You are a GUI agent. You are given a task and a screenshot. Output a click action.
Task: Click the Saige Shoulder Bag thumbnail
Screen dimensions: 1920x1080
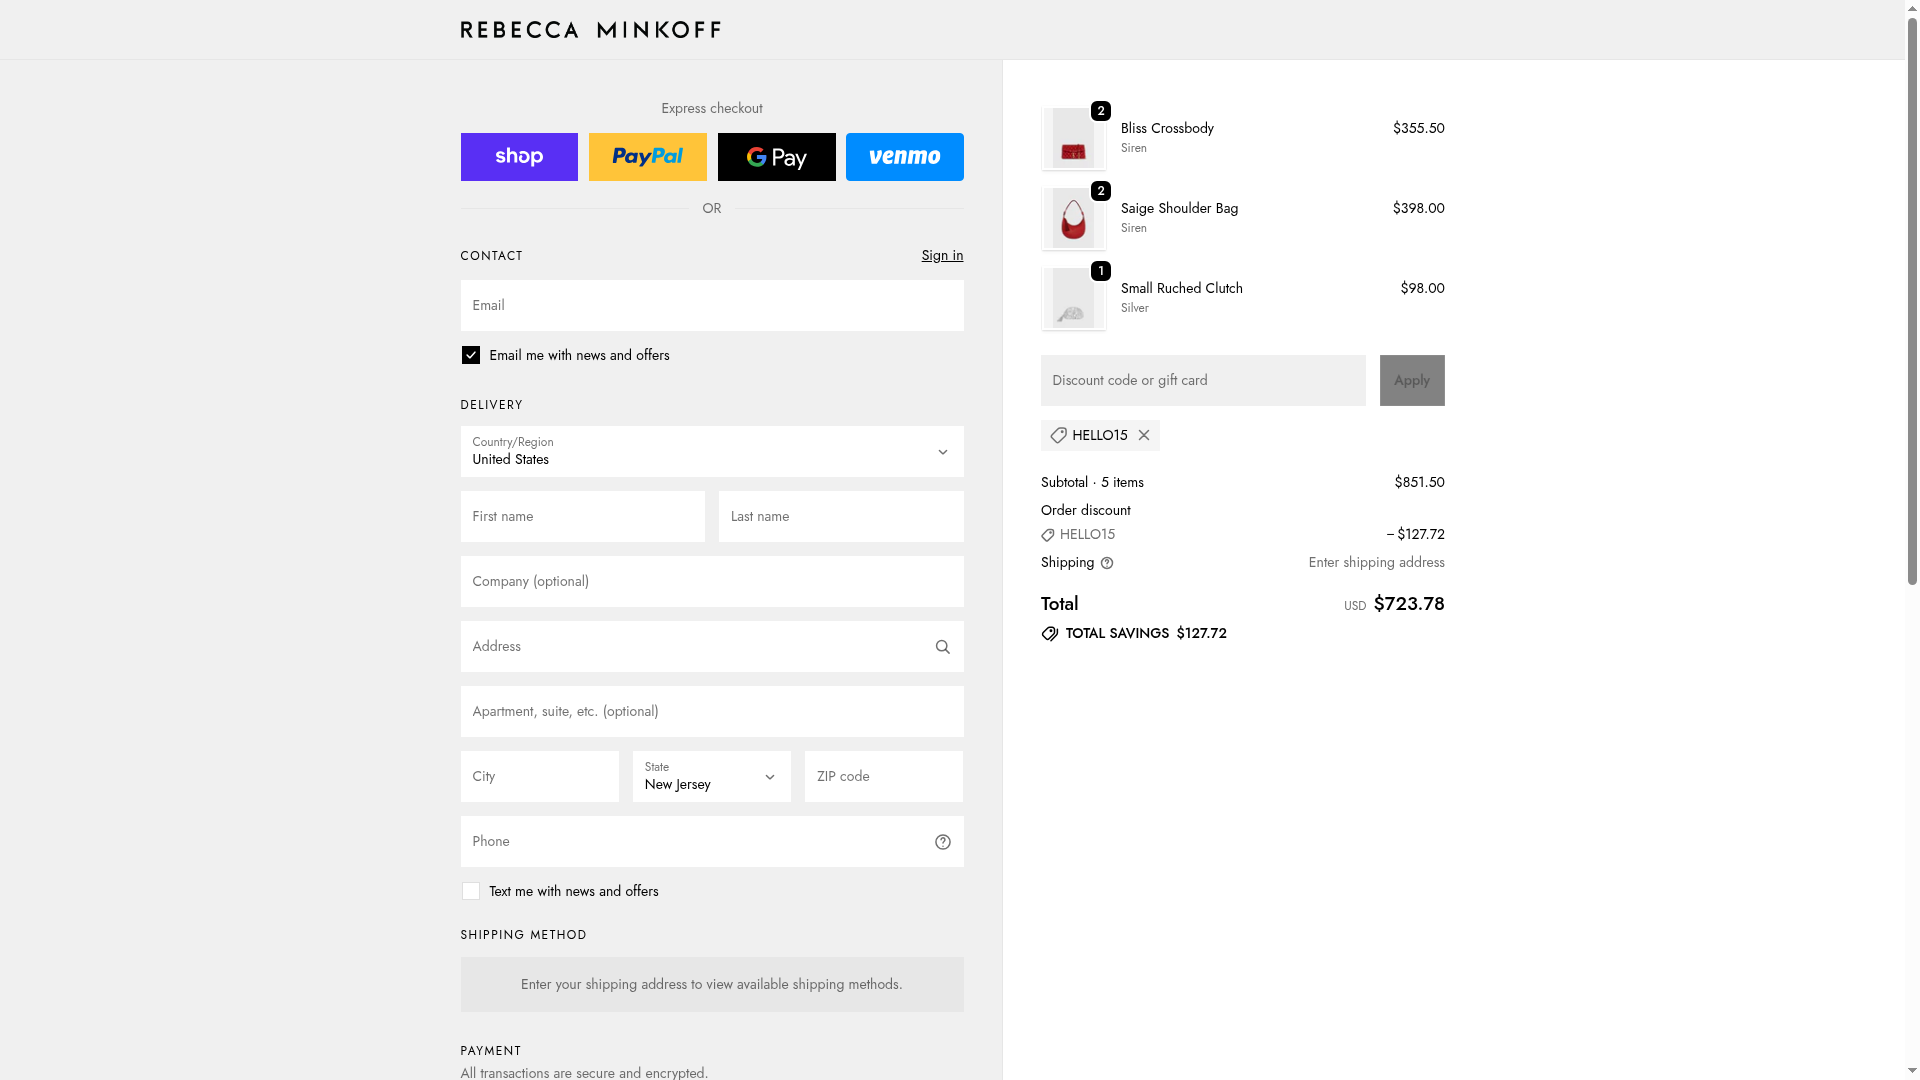1073,219
